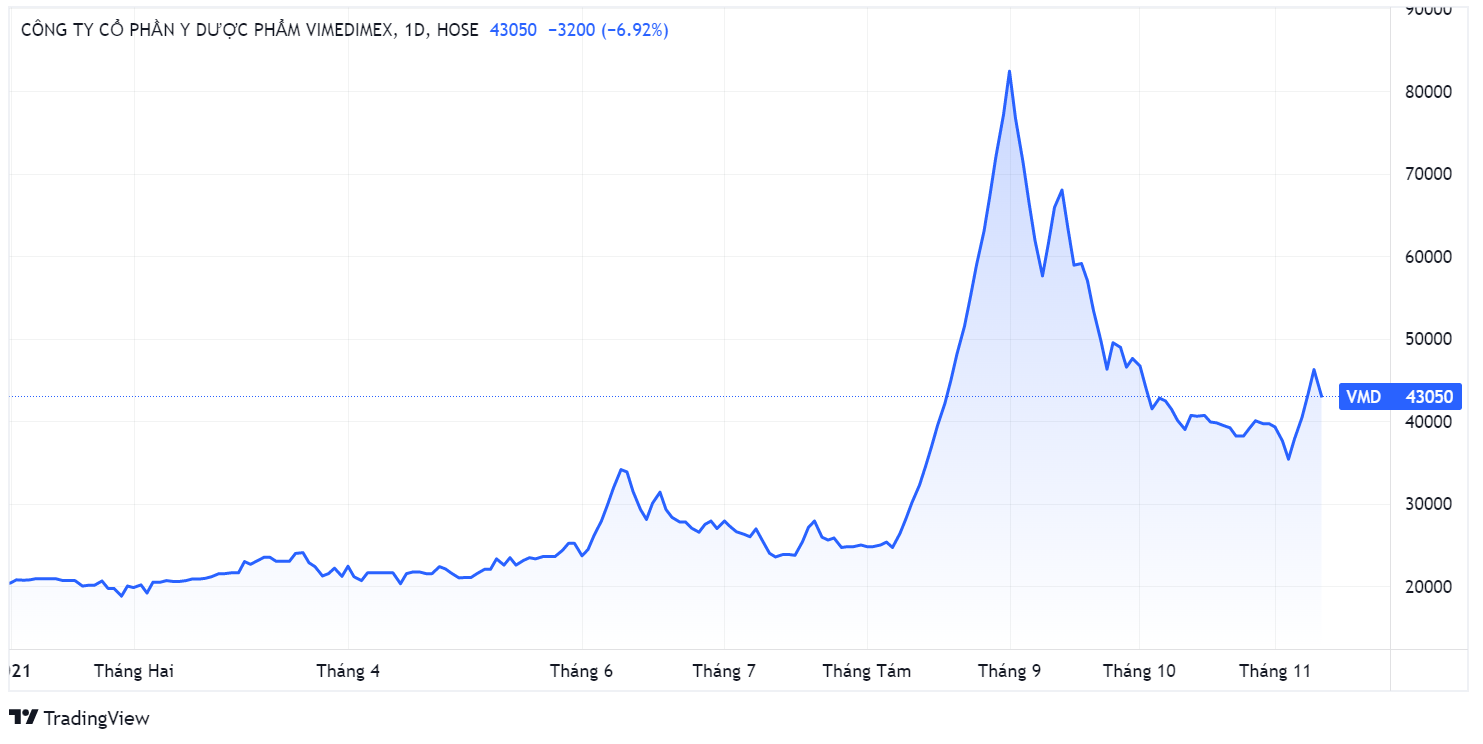Click the highest peak of the price line
The width and height of the screenshot is (1483, 744).
click(1009, 71)
